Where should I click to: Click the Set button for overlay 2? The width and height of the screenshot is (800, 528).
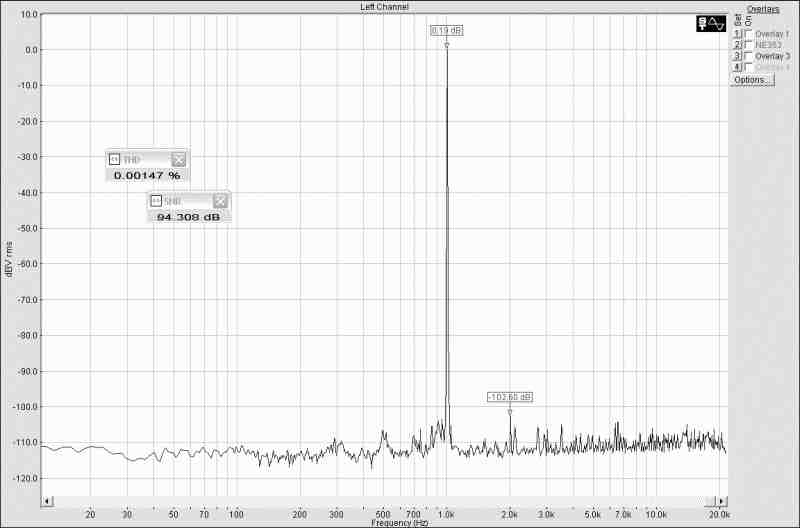[737, 45]
